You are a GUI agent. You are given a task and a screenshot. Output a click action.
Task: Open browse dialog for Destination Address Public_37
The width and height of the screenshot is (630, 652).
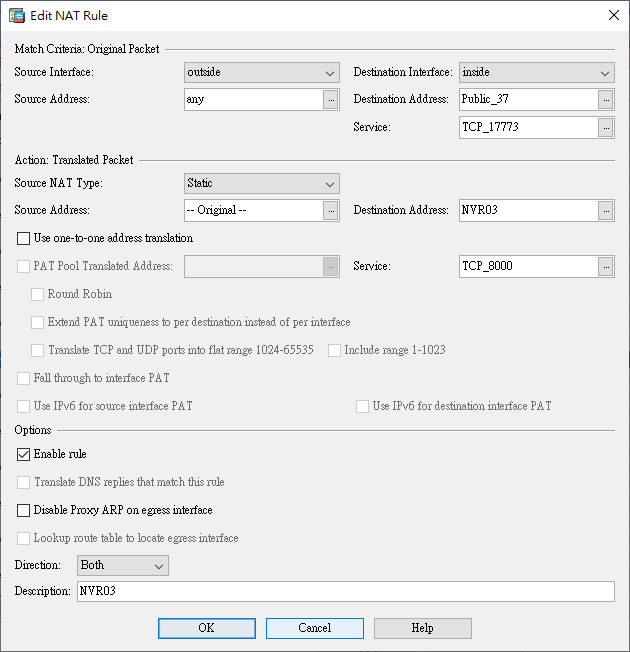point(605,99)
